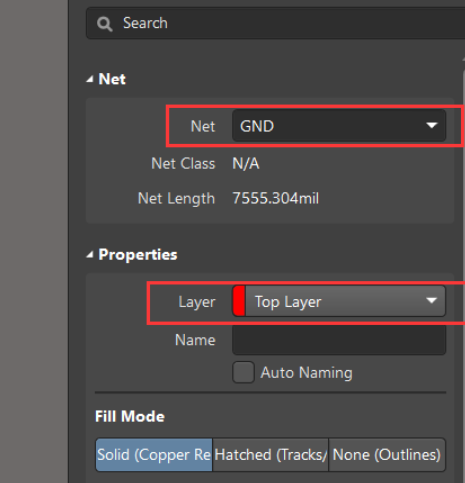This screenshot has height=483, width=465.
Task: Collapse the Properties section
Action: (x=89, y=255)
